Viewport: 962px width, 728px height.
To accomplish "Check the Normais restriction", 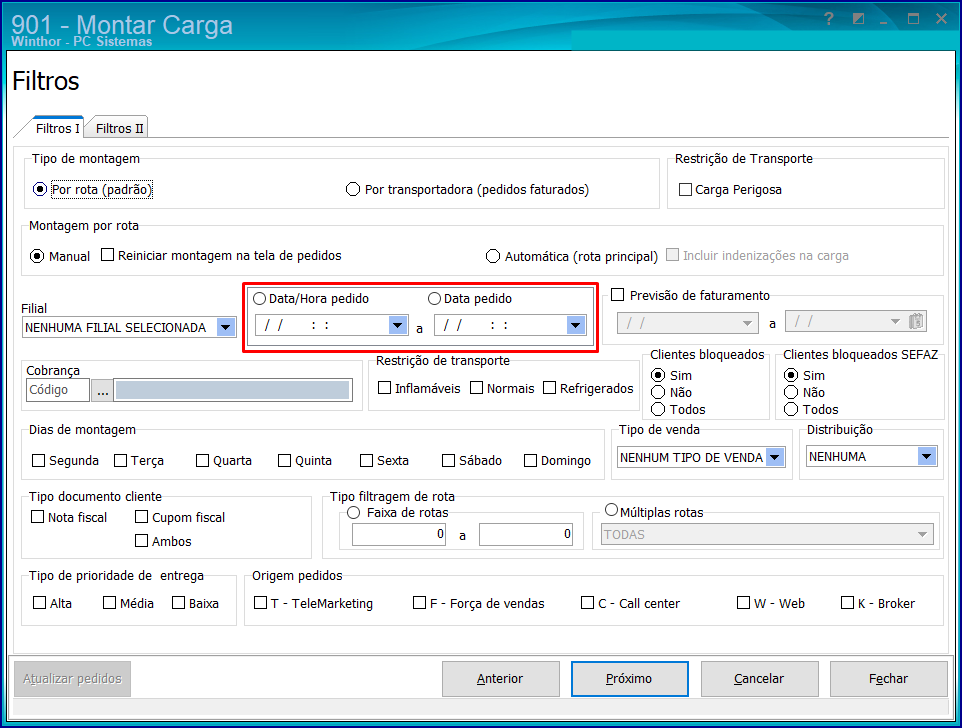I will click(476, 388).
